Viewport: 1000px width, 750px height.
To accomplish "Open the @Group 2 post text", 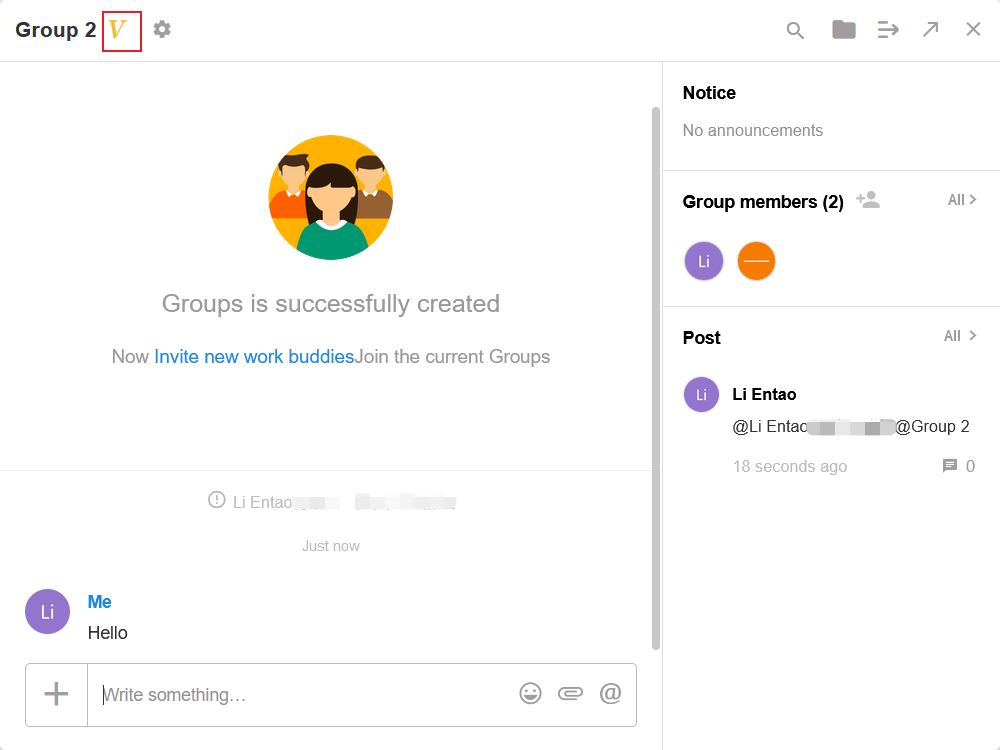I will (932, 426).
